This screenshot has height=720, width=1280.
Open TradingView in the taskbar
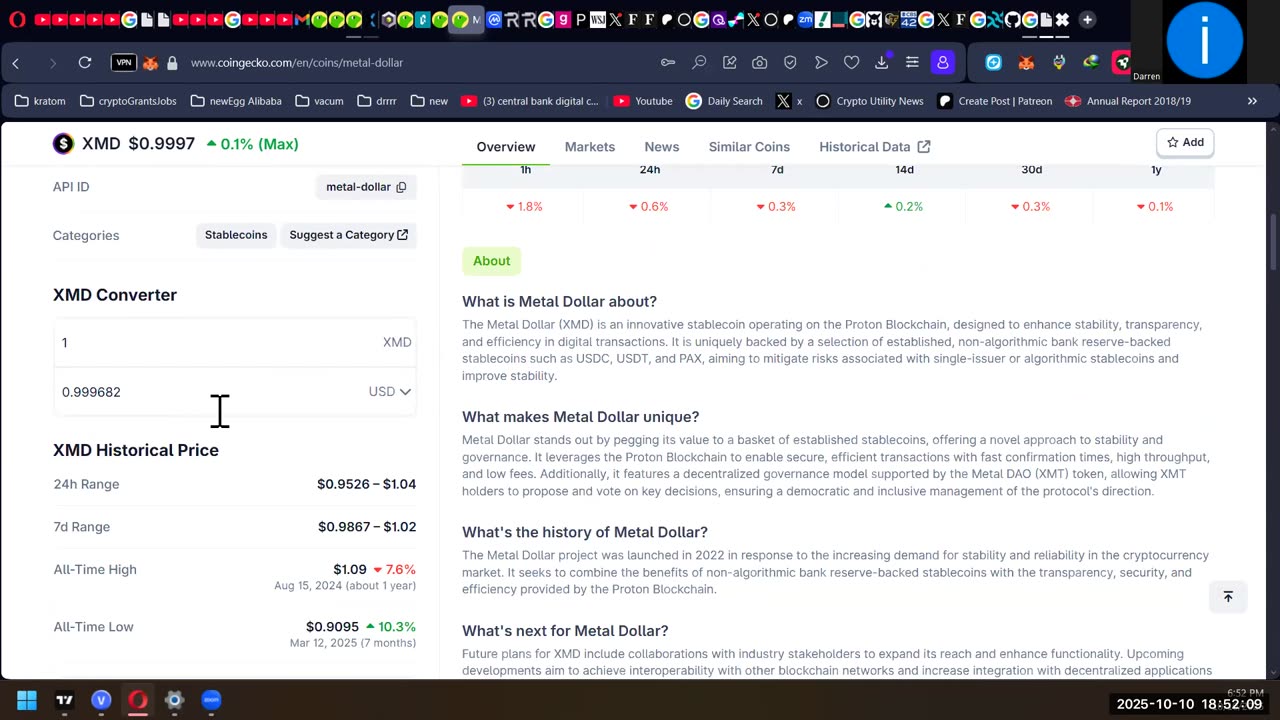click(64, 700)
